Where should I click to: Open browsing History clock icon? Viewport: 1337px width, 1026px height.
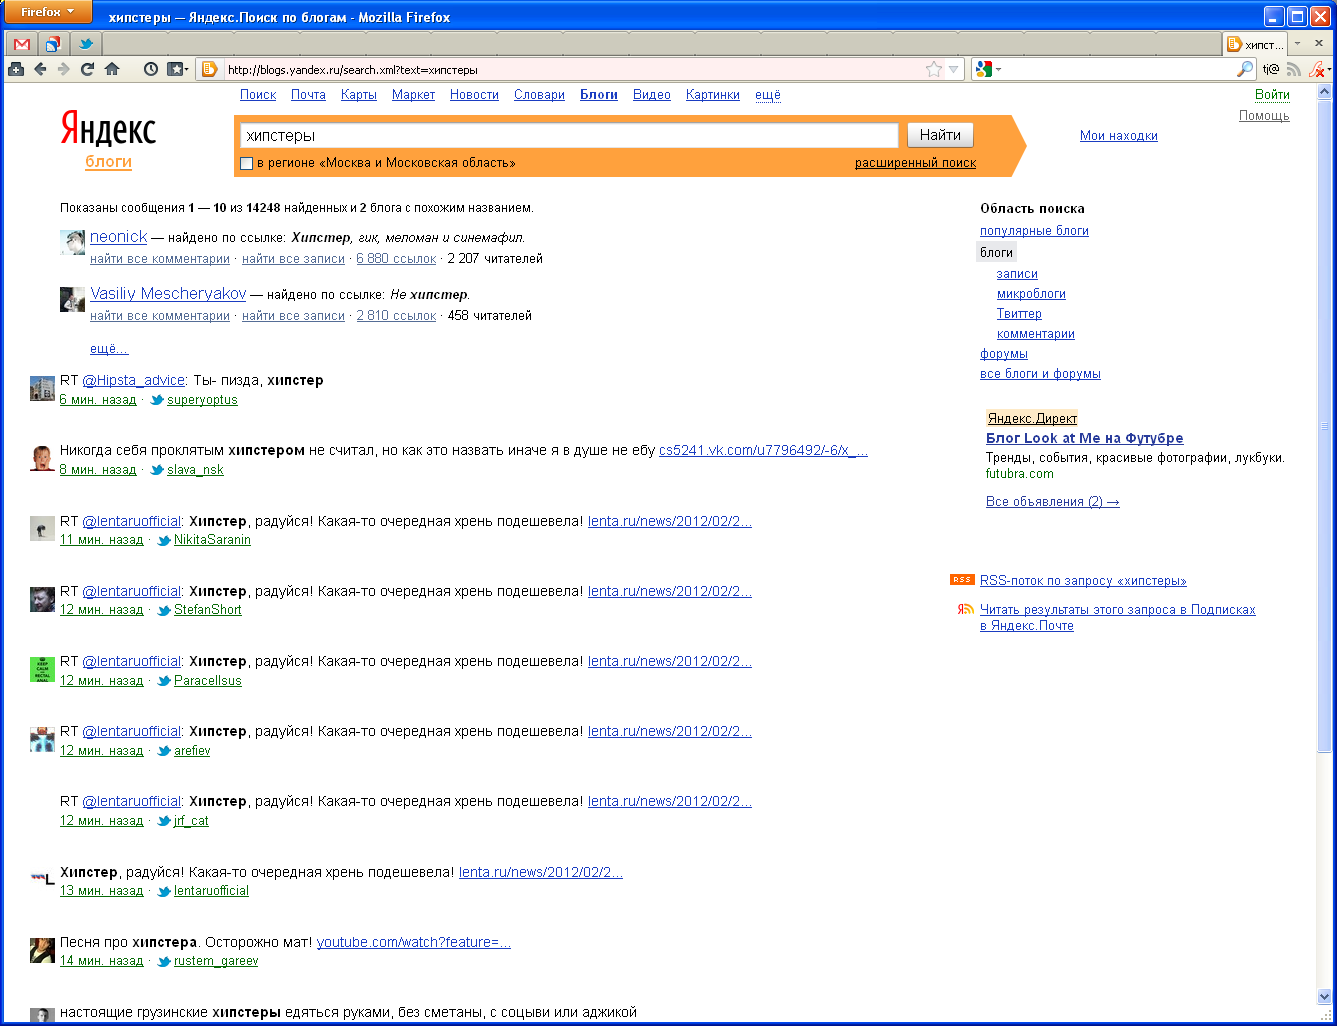pos(150,69)
